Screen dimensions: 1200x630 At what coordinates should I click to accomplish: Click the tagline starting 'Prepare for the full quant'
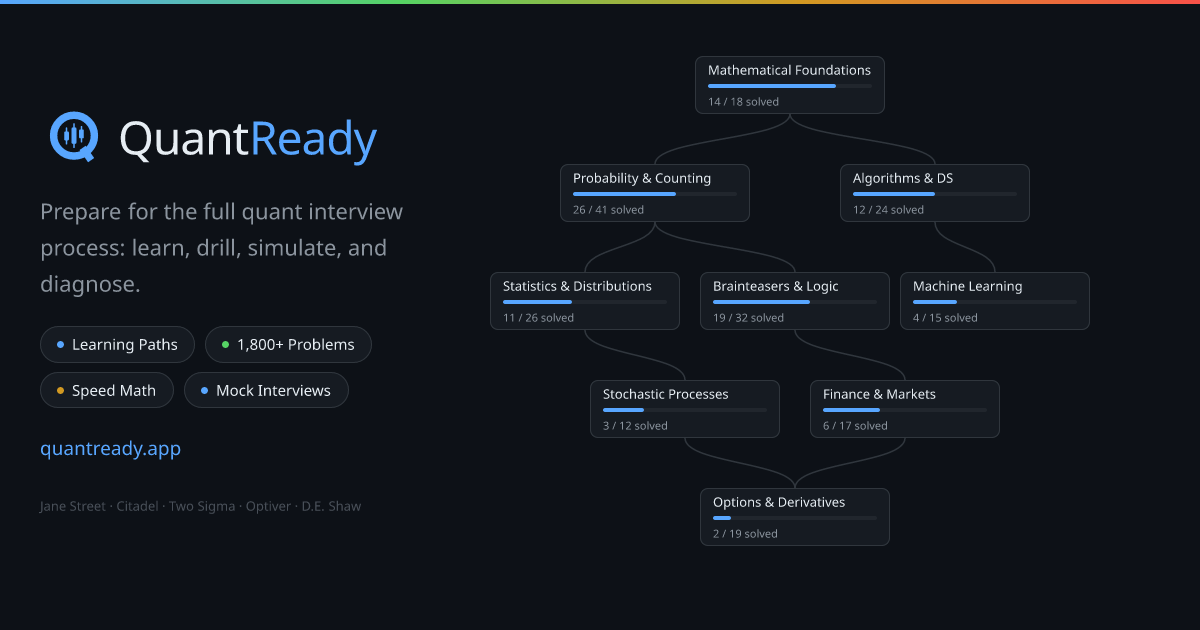click(x=222, y=248)
